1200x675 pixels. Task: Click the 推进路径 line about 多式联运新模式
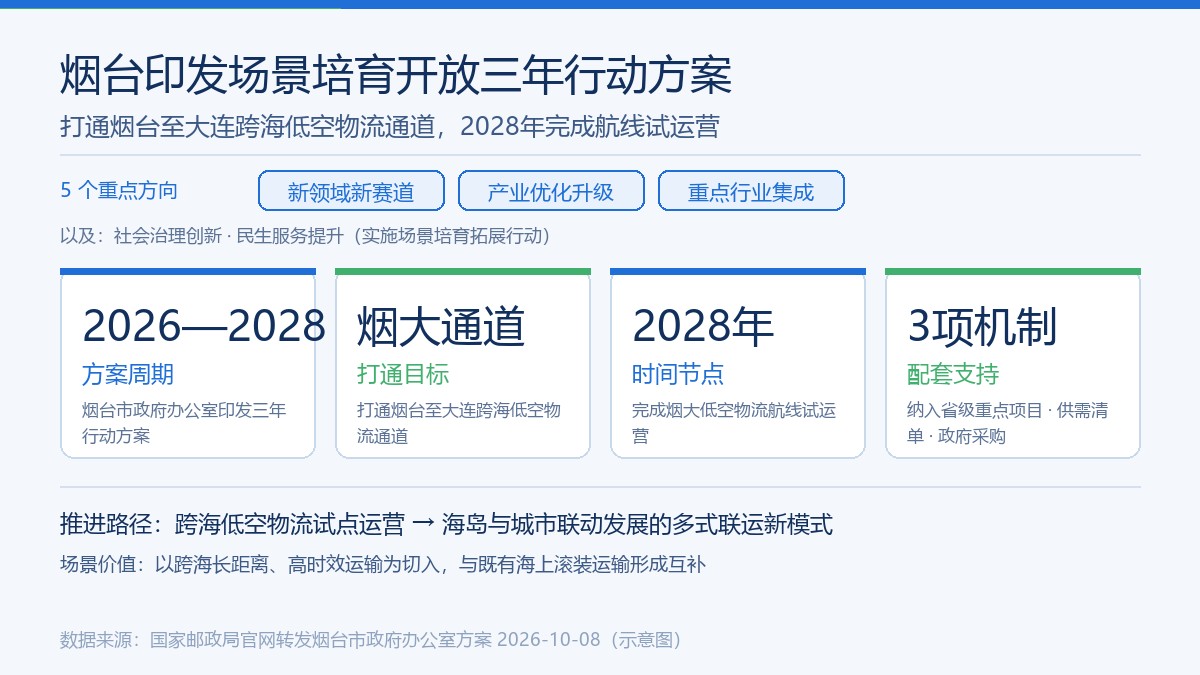[x=446, y=524]
